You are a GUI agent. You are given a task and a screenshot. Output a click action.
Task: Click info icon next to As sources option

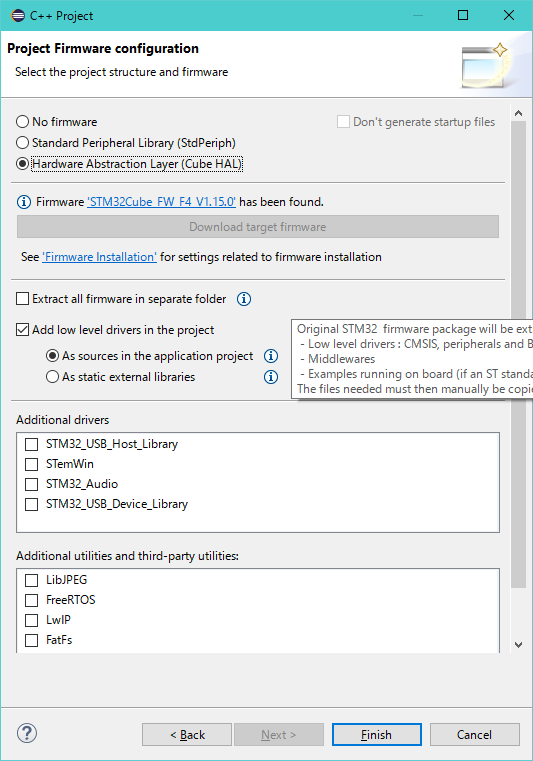click(271, 356)
